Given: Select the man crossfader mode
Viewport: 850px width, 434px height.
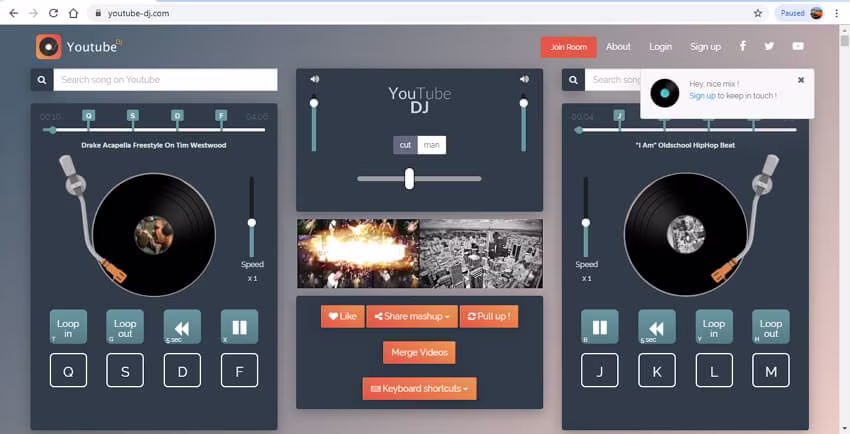Looking at the screenshot, I should [432, 145].
